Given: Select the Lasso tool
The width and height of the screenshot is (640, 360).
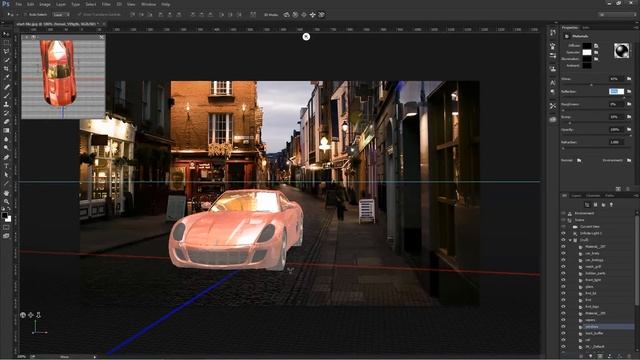Looking at the screenshot, I should (x=6, y=51).
